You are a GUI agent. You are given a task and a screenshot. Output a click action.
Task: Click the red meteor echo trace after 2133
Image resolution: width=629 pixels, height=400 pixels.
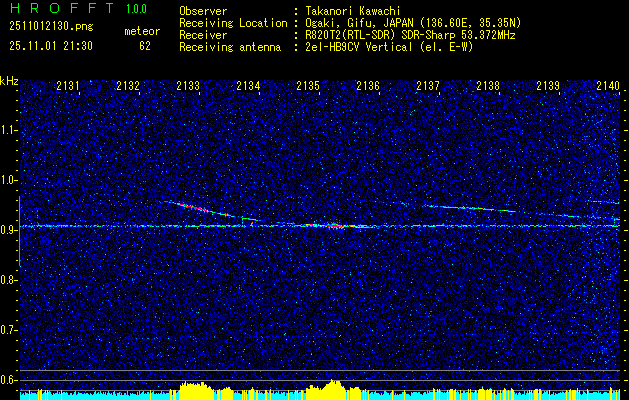pos(193,207)
